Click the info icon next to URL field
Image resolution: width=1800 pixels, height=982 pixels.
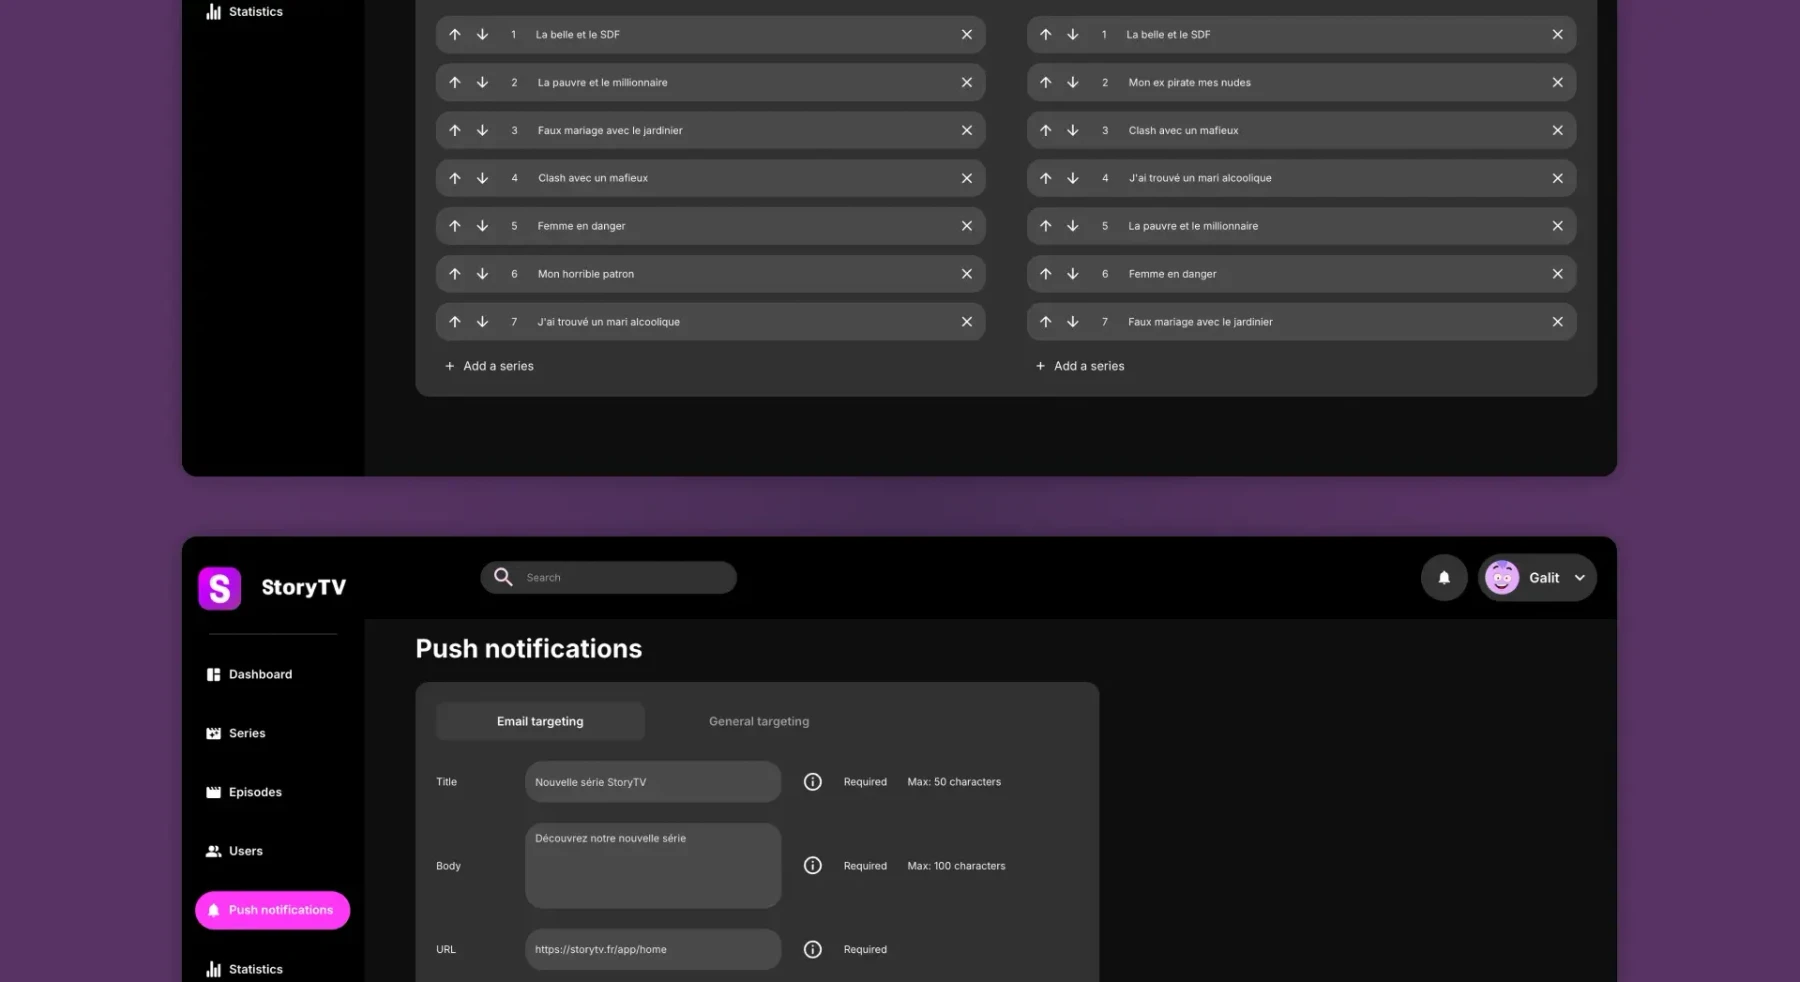point(813,949)
